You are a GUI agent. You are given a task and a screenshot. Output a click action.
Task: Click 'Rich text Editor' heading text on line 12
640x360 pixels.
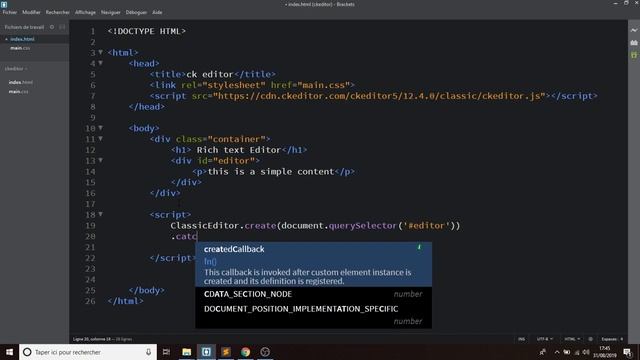(x=239, y=150)
